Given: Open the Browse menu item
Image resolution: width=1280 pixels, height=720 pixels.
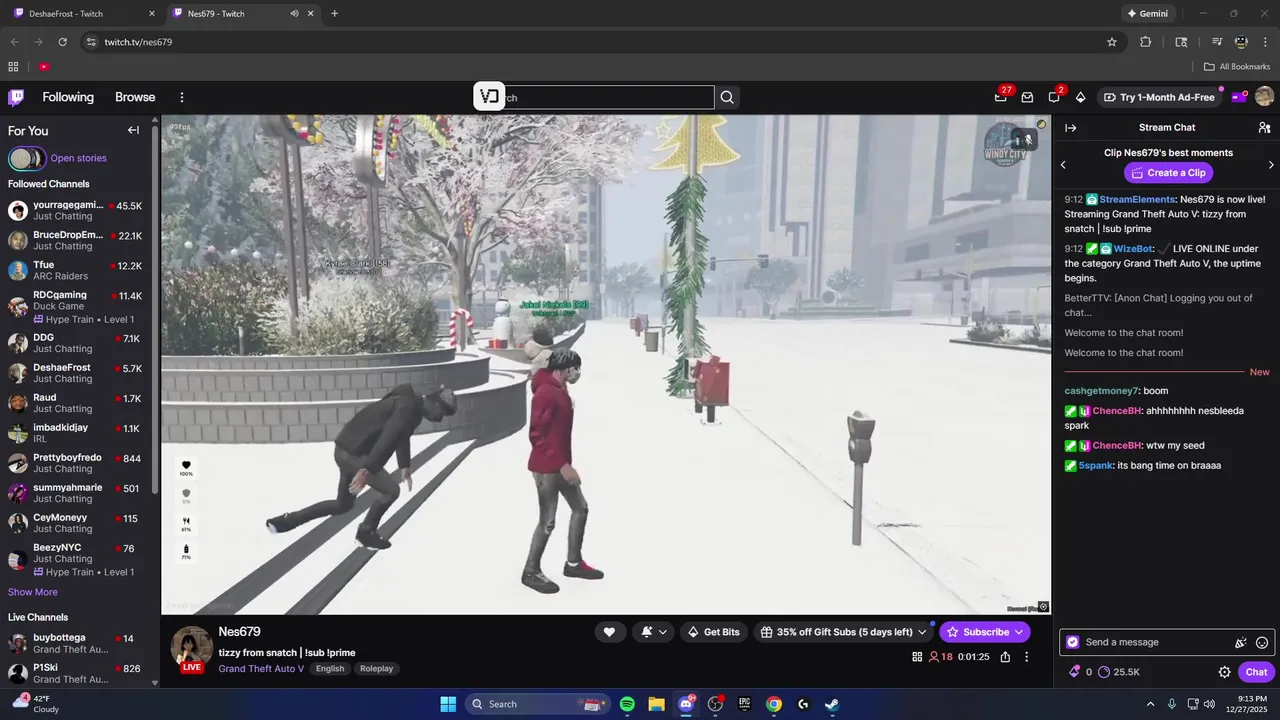Looking at the screenshot, I should (135, 97).
